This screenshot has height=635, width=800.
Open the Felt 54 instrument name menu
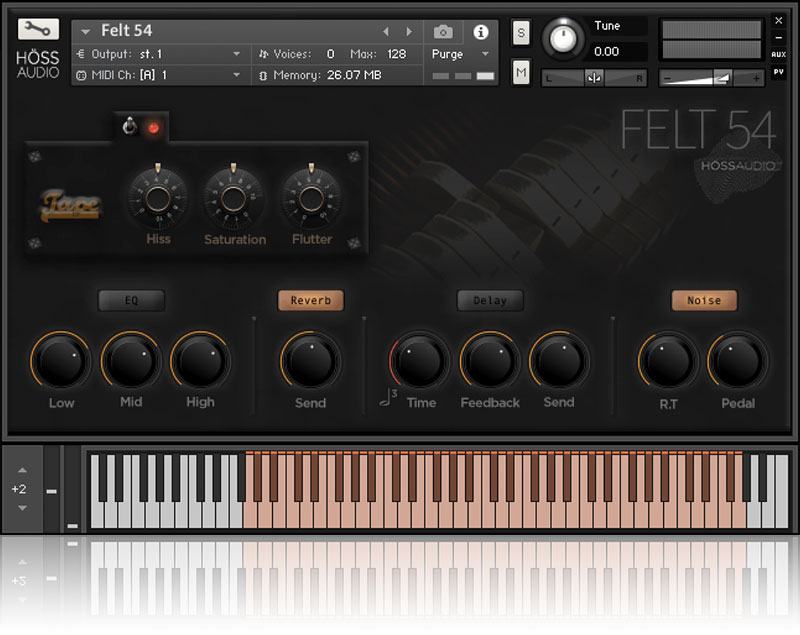(87, 32)
